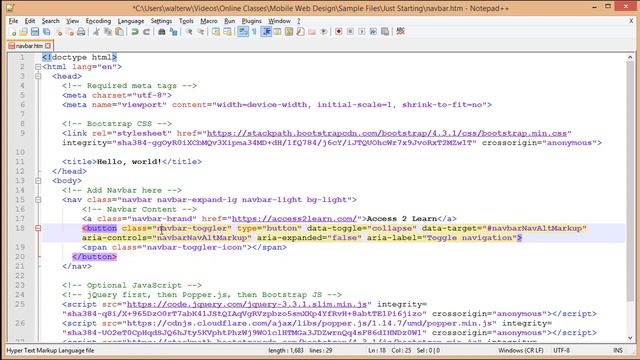Collapse the html block at line 2
The height and width of the screenshot is (360, 640).
click(38, 67)
